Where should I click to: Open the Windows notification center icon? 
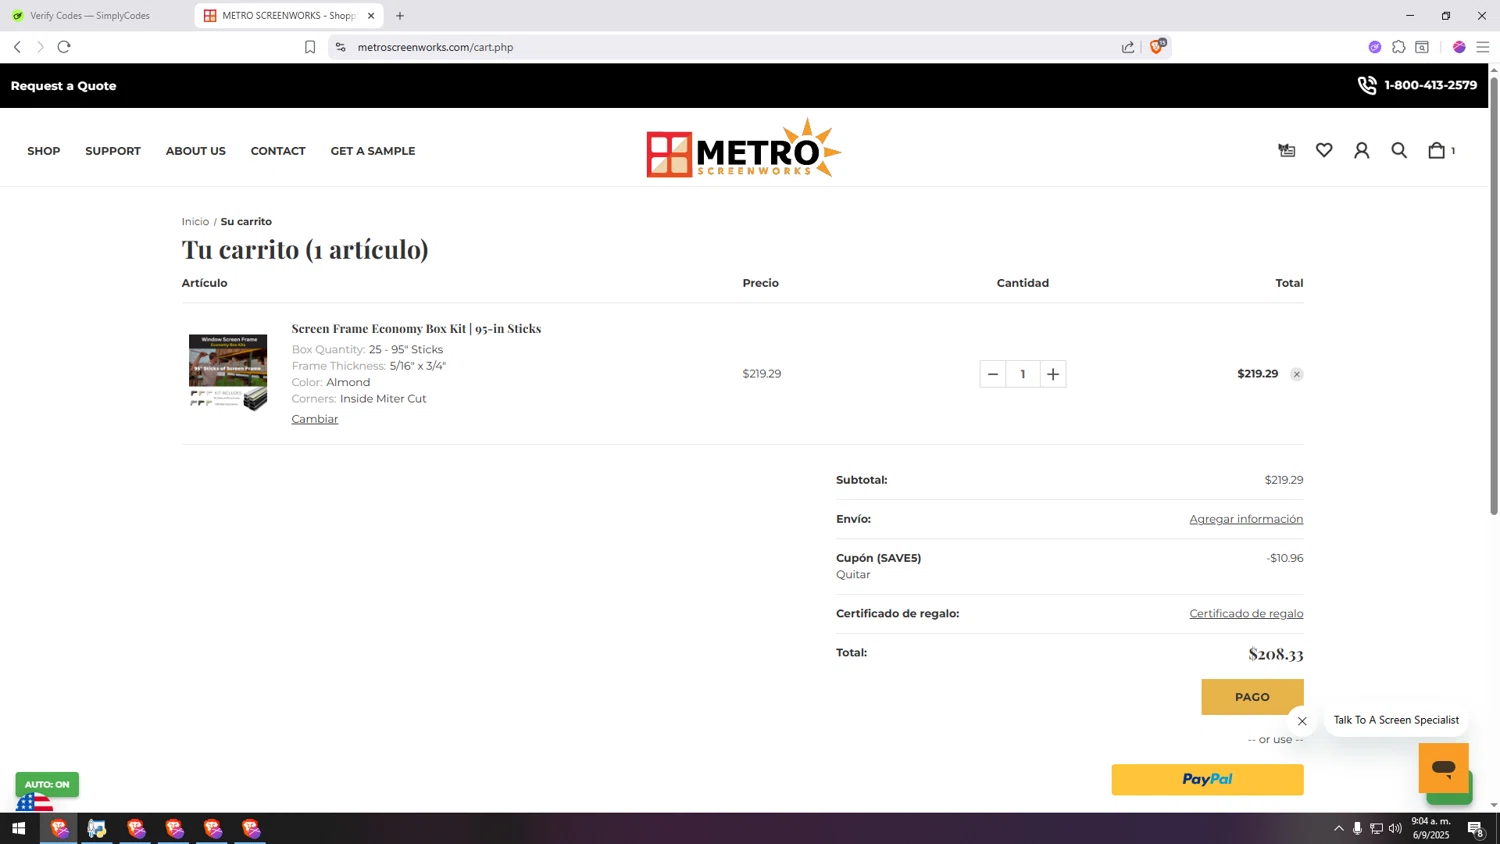click(x=1475, y=829)
